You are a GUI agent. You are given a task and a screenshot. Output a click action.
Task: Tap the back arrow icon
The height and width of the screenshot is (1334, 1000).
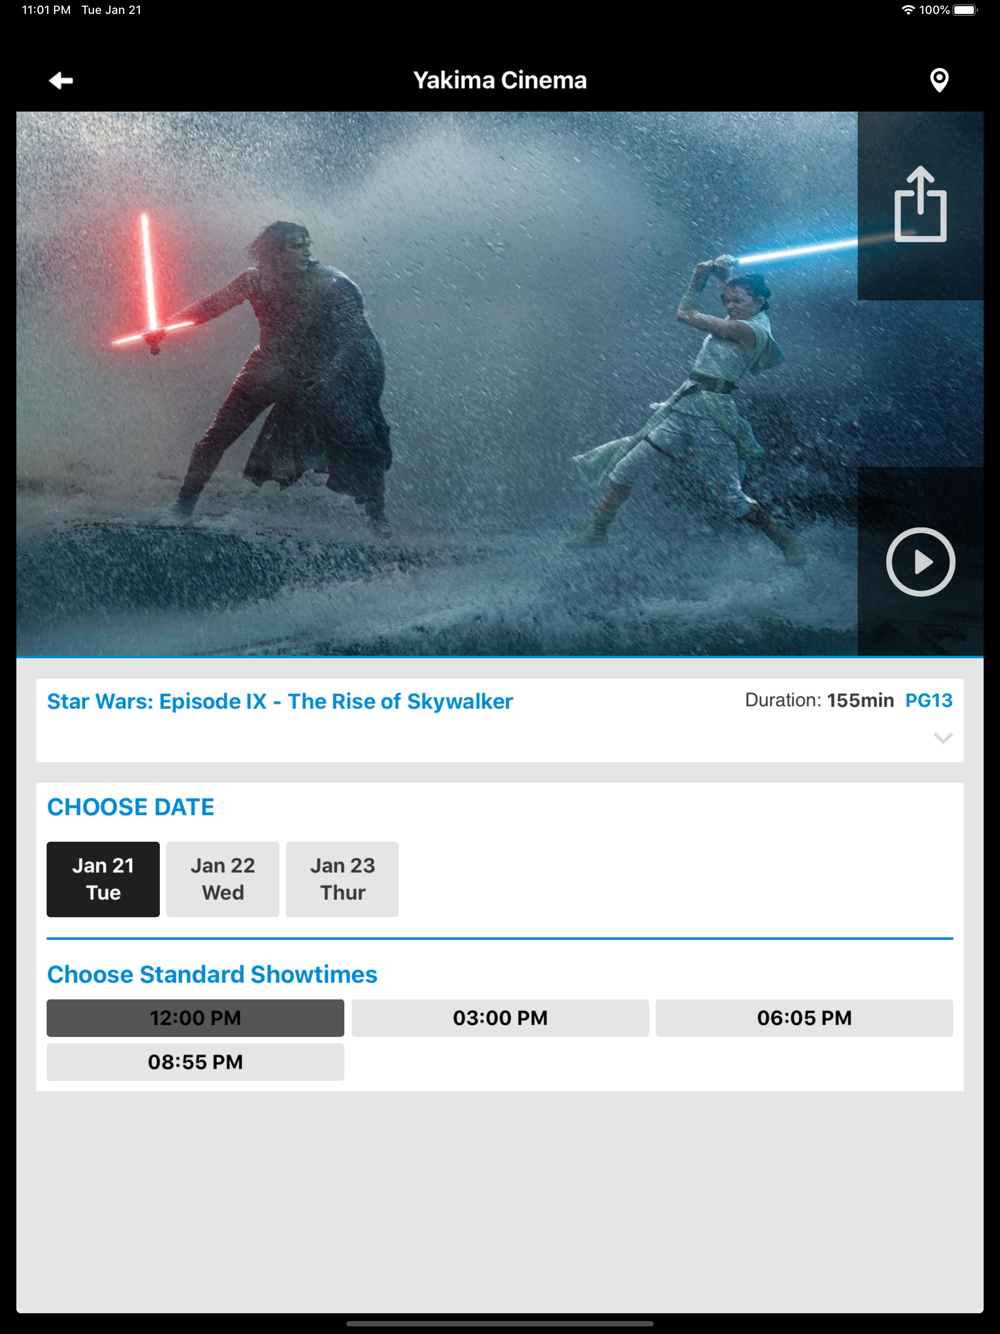pyautogui.click(x=61, y=81)
